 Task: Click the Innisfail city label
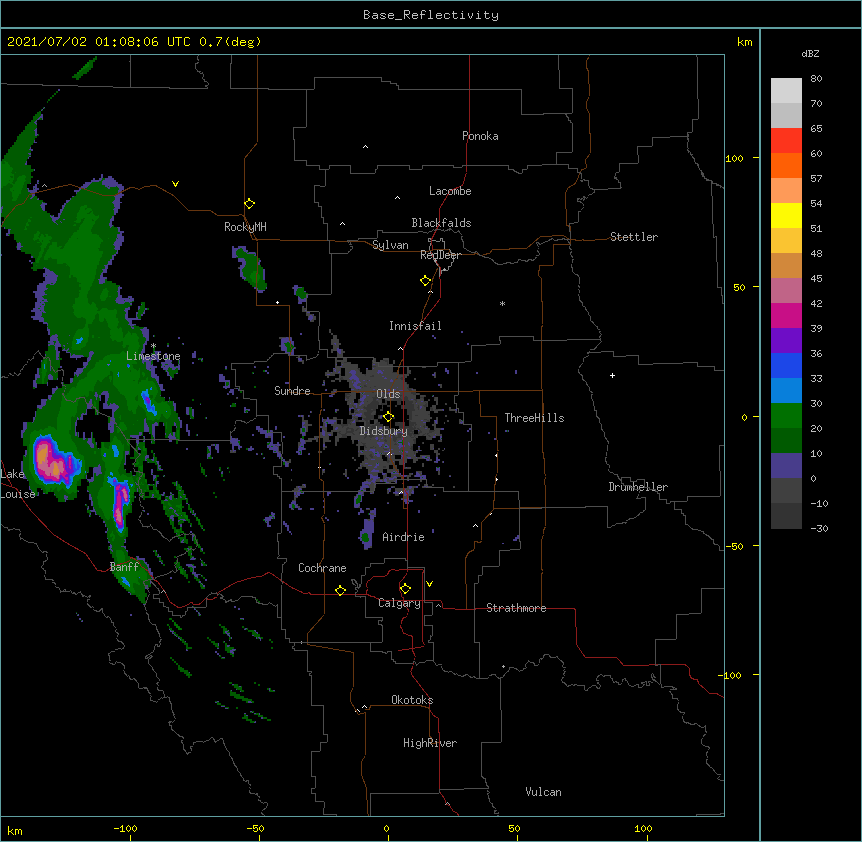tap(415, 326)
